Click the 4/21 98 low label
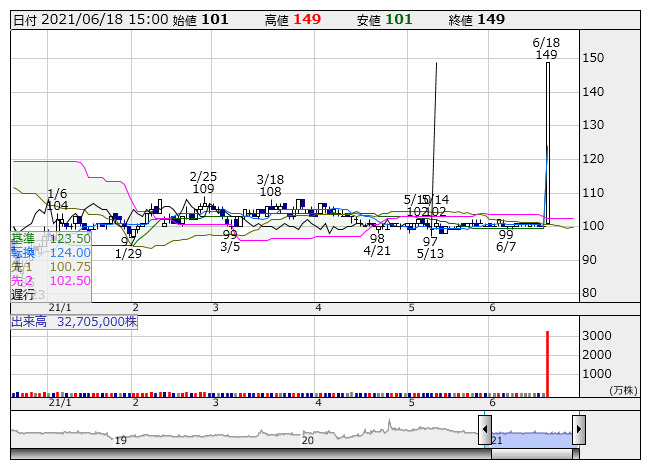Image resolution: width=653 pixels, height=470 pixels. 377,245
